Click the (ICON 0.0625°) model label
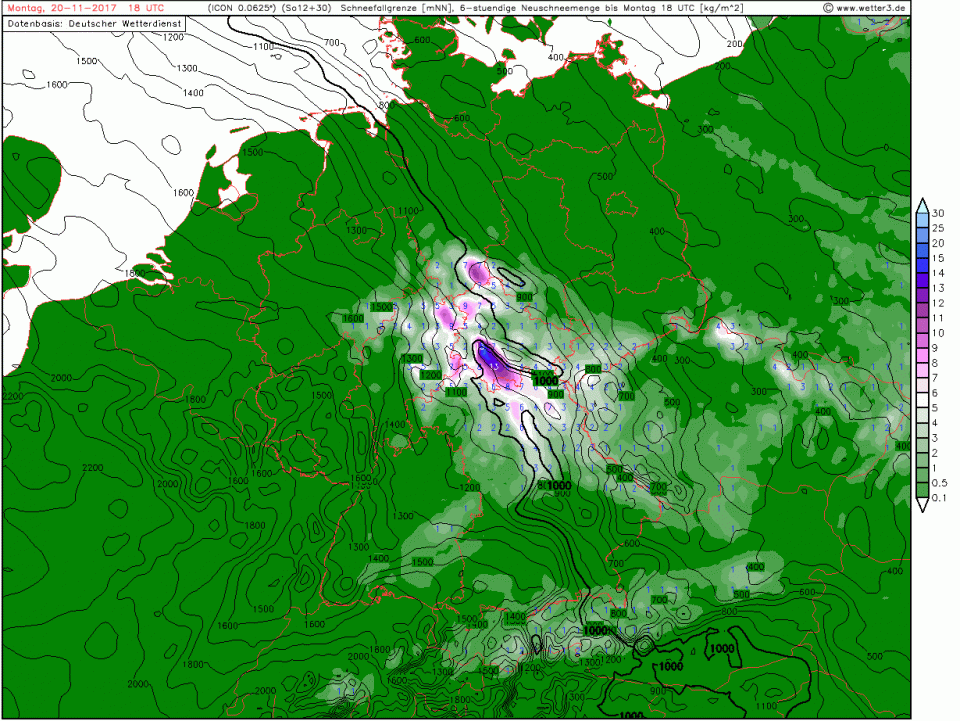 pos(245,8)
